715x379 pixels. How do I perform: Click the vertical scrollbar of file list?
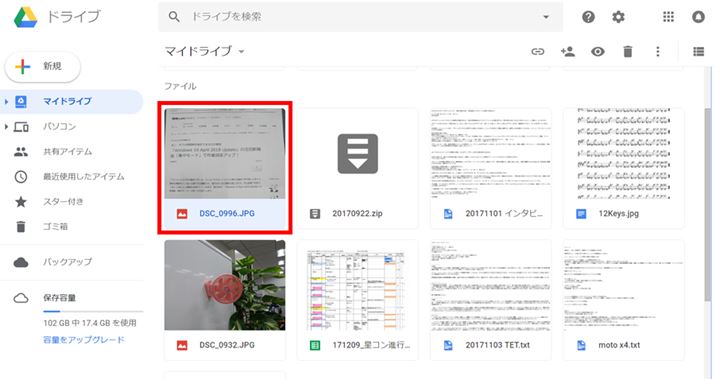click(x=708, y=205)
